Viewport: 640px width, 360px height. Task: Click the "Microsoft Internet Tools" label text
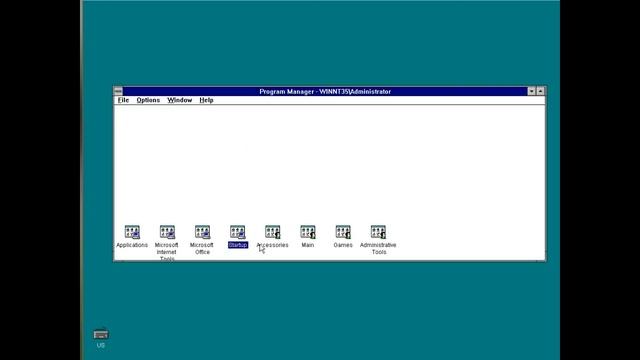pyautogui.click(x=167, y=251)
